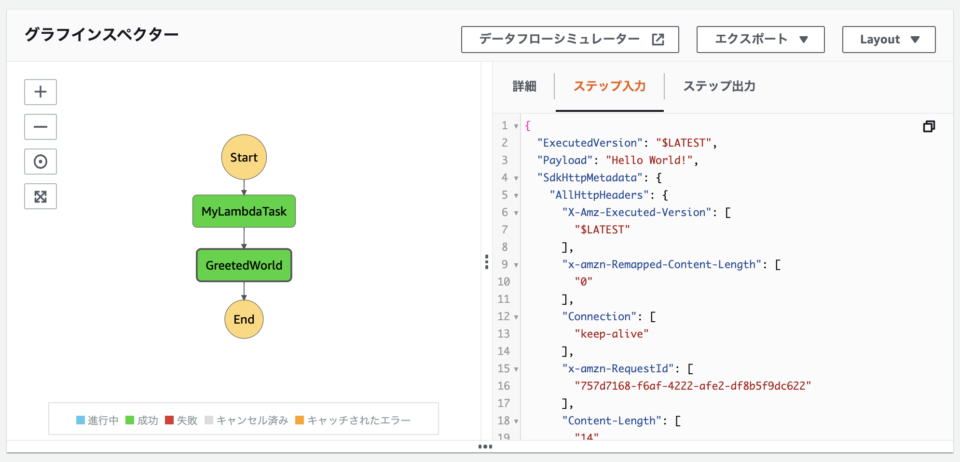Click orange キャッチされたエラー legend swatch
This screenshot has width=960, height=462.
tap(299, 420)
